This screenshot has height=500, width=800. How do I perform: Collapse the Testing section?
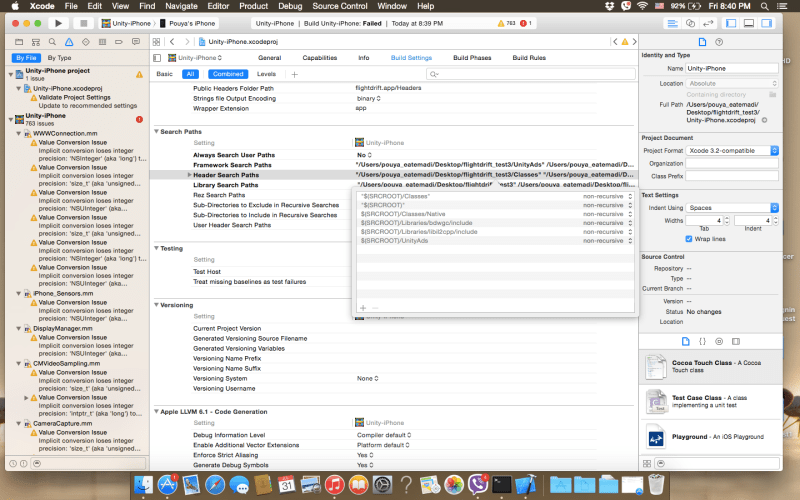tap(156, 248)
